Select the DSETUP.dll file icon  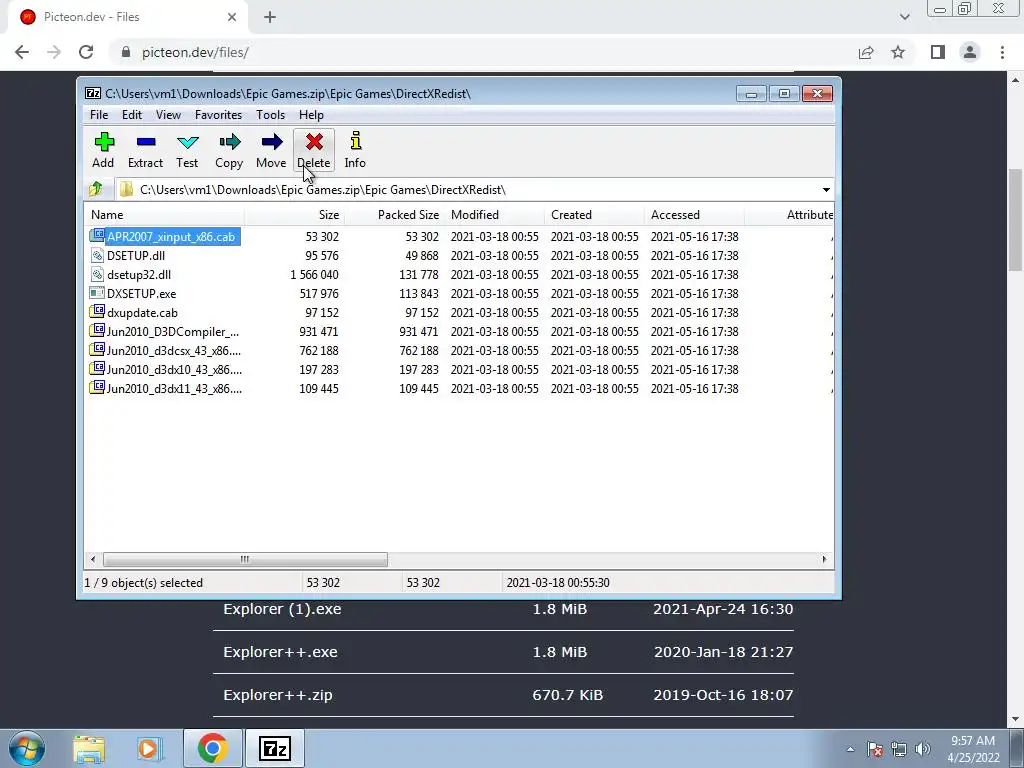(x=97, y=255)
